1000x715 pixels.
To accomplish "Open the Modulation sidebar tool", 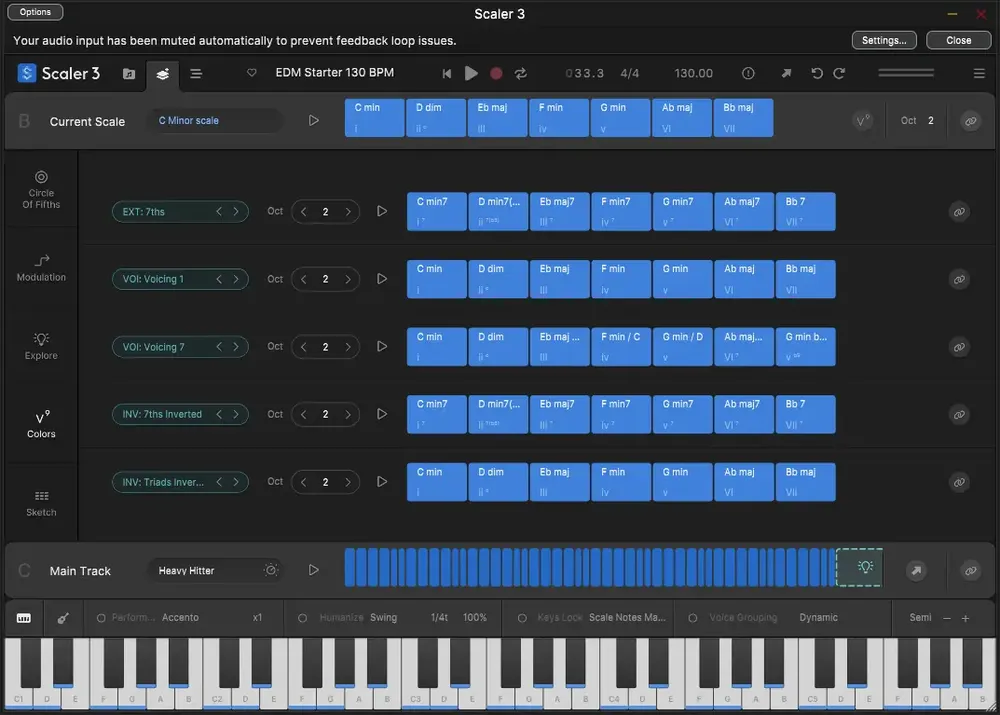I will 41,268.
